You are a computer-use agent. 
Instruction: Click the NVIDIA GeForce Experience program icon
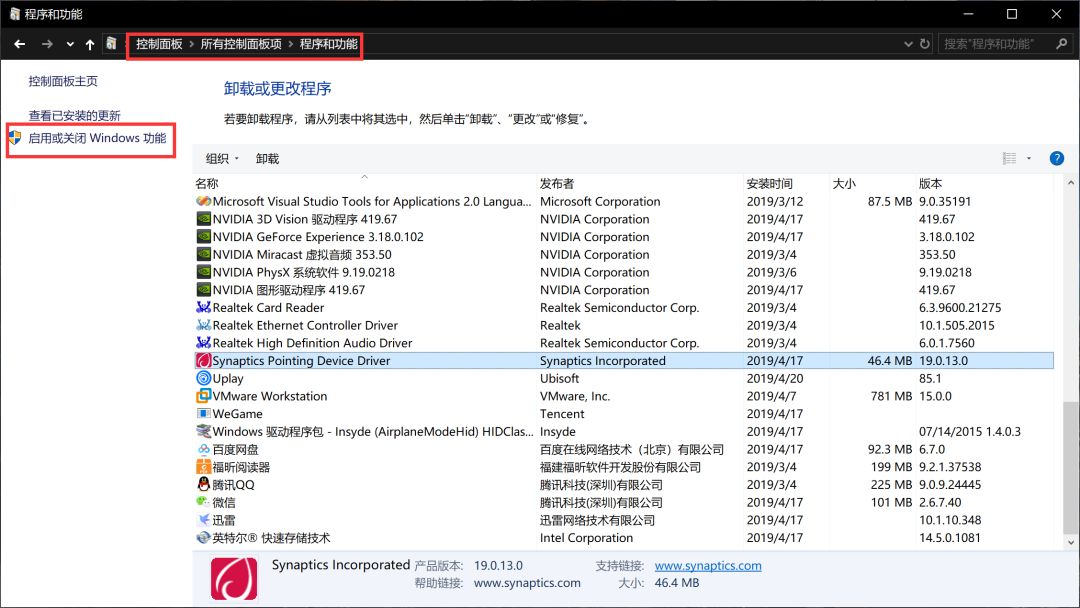pyautogui.click(x=204, y=237)
